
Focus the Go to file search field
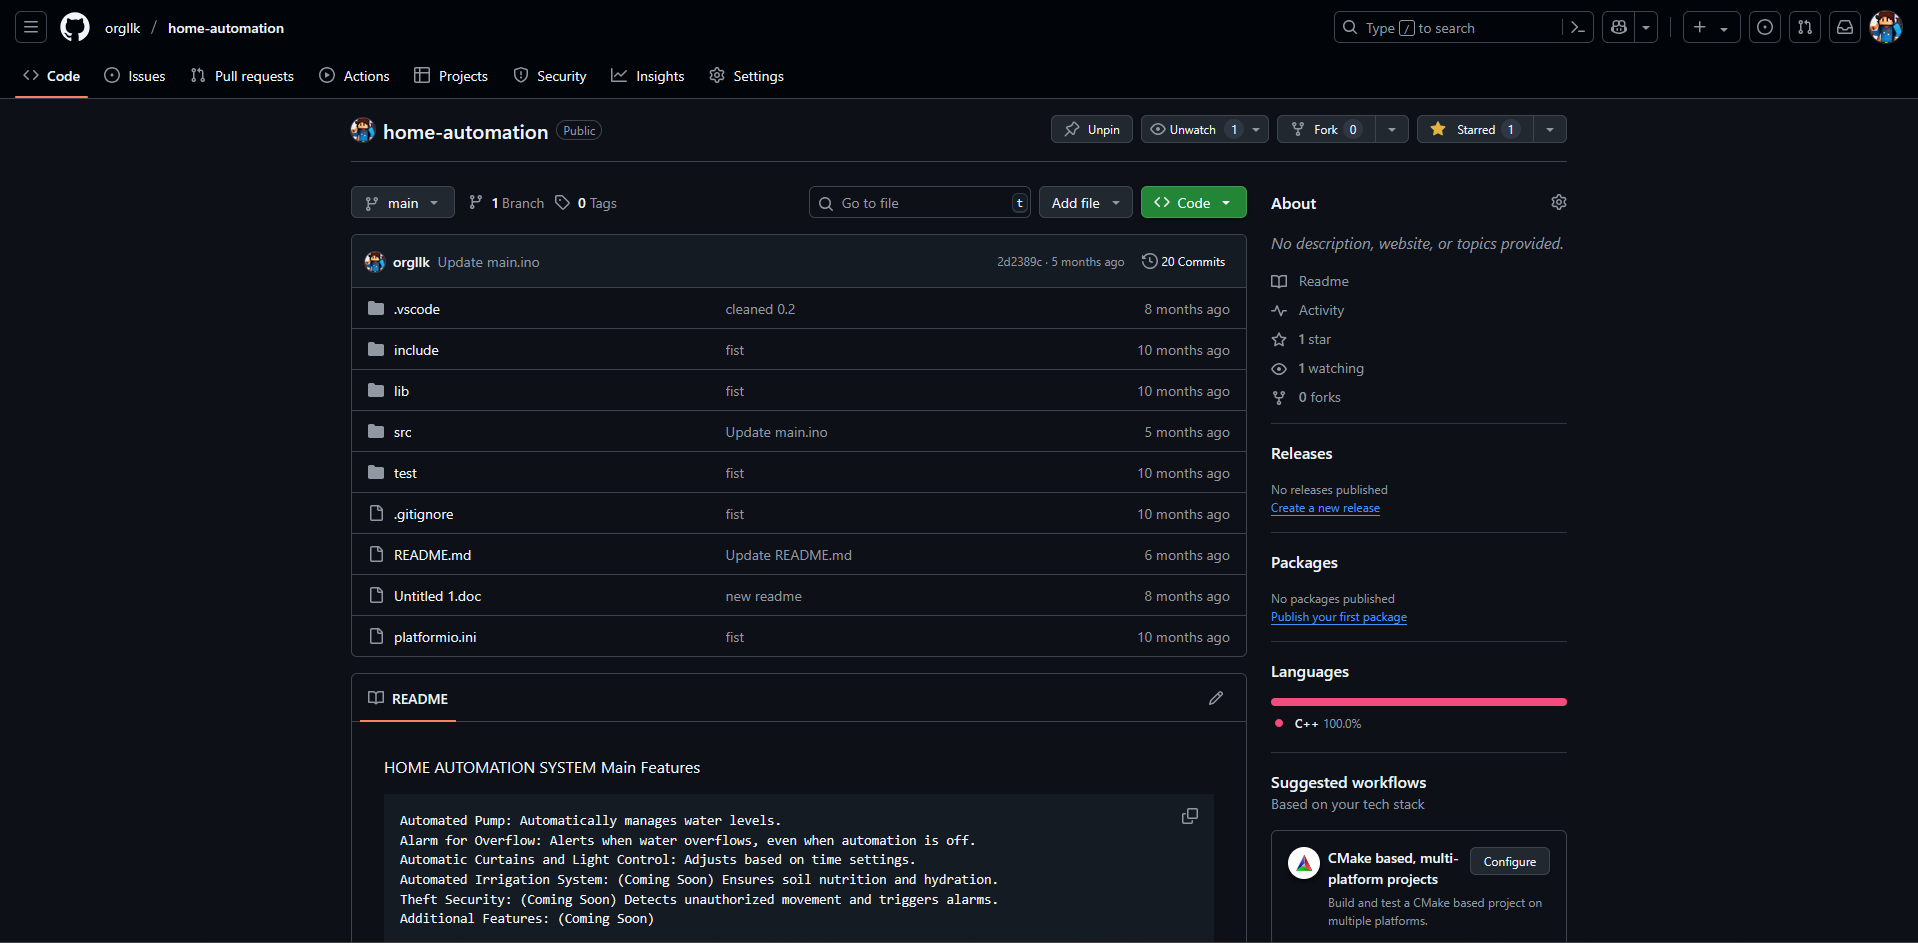[920, 202]
